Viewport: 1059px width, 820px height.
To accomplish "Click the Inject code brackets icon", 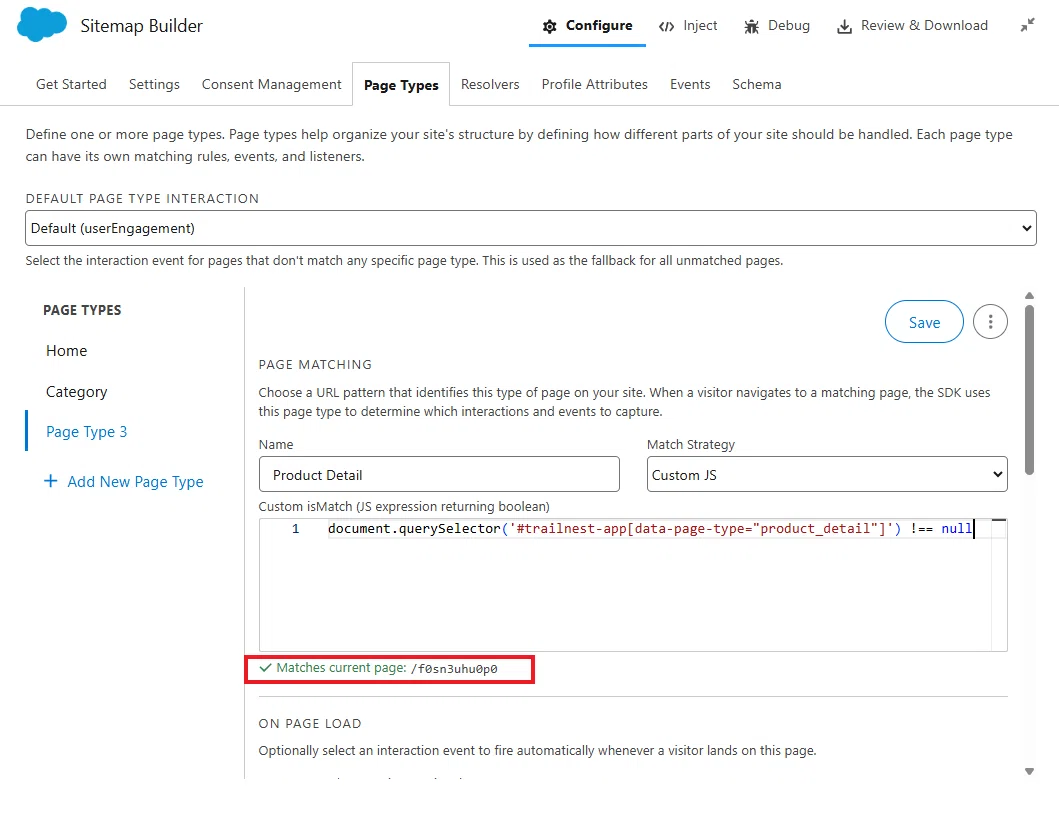I will 667,26.
